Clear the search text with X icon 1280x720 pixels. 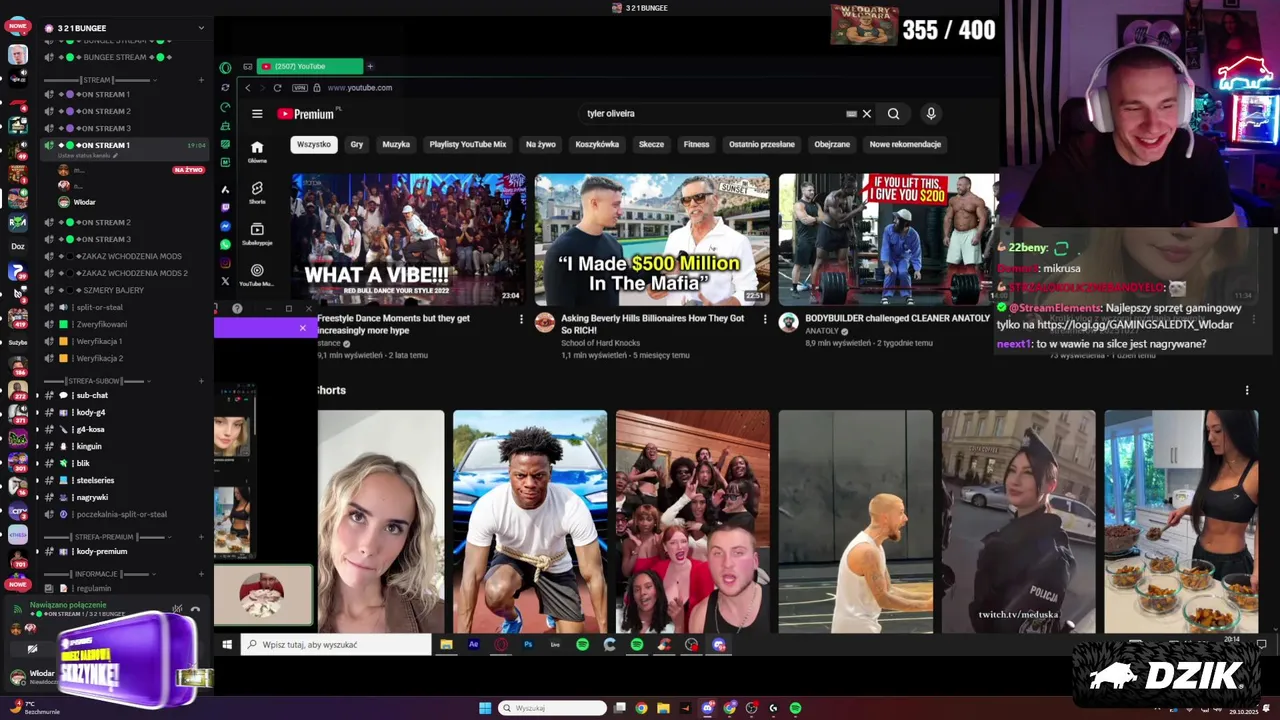pos(867,114)
